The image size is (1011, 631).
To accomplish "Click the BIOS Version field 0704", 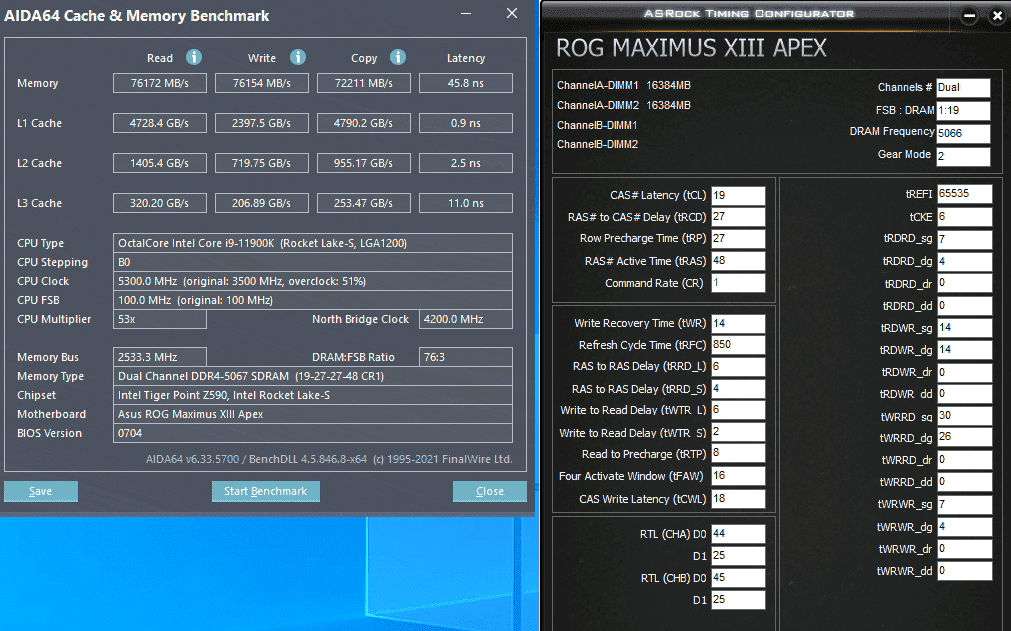I will 313,433.
